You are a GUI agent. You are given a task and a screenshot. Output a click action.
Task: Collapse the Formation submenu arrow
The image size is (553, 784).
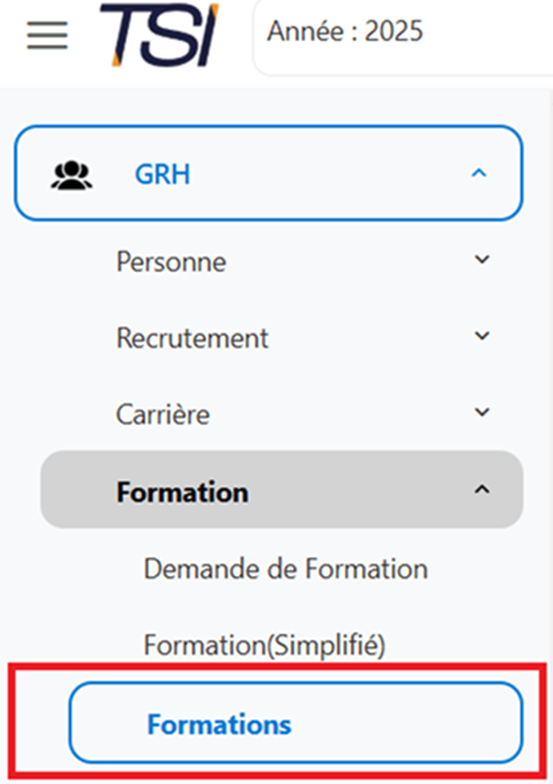tap(482, 490)
